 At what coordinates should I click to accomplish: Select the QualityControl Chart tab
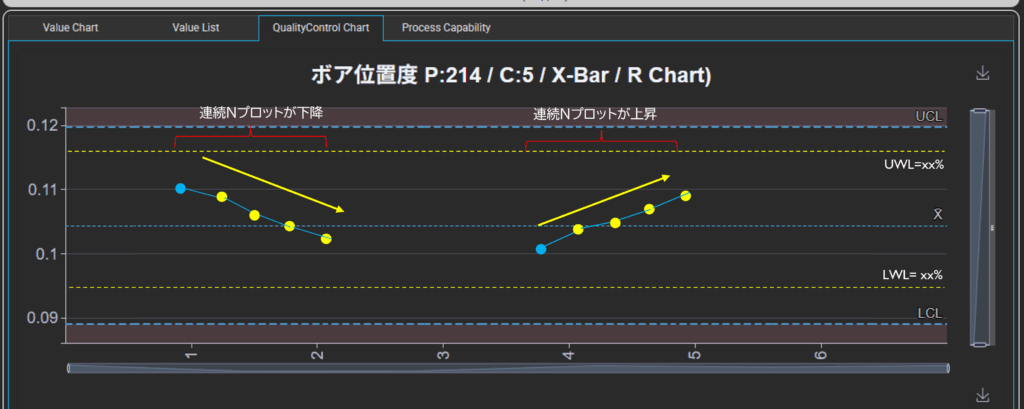pos(320,28)
